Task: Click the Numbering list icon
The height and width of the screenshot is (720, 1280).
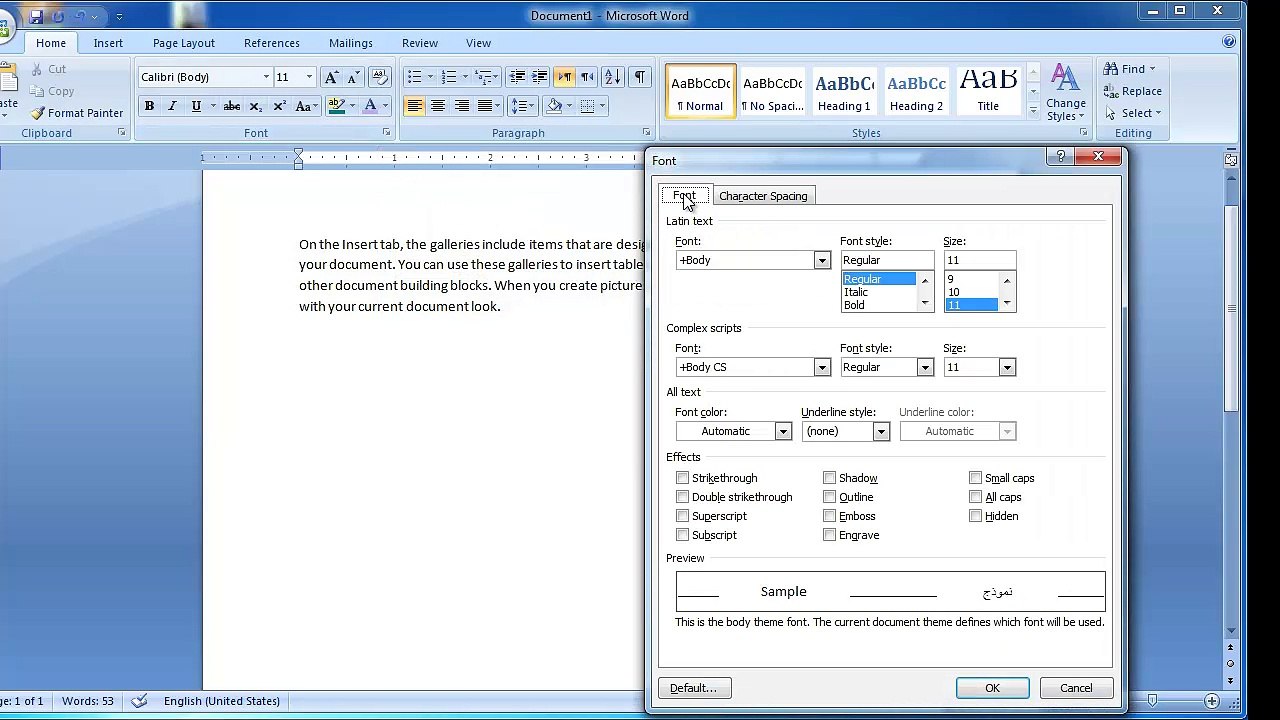Action: [x=449, y=77]
